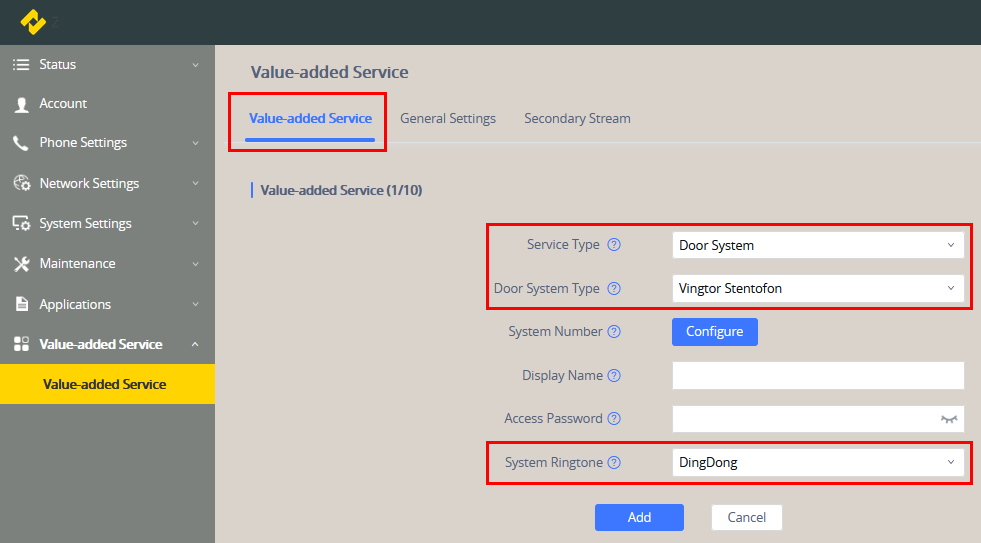This screenshot has width=981, height=543.
Task: Switch to the Secondary Stream tab
Action: [577, 119]
